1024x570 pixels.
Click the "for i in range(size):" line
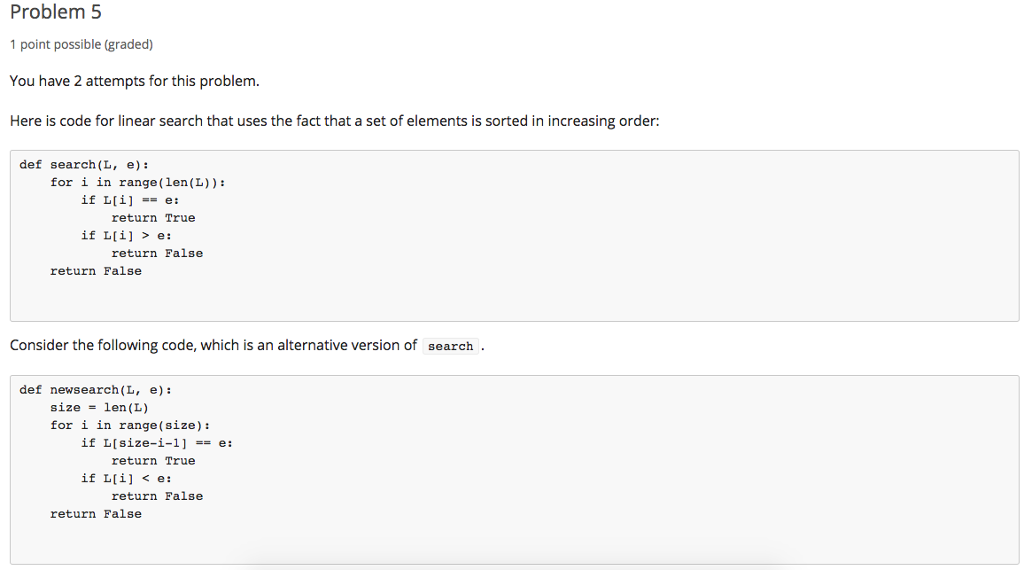pyautogui.click(x=130, y=425)
